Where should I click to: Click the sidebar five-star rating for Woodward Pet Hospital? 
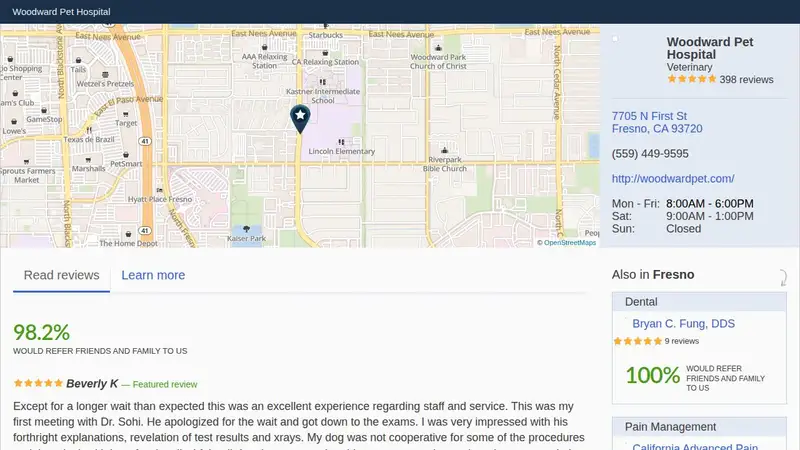tap(692, 79)
